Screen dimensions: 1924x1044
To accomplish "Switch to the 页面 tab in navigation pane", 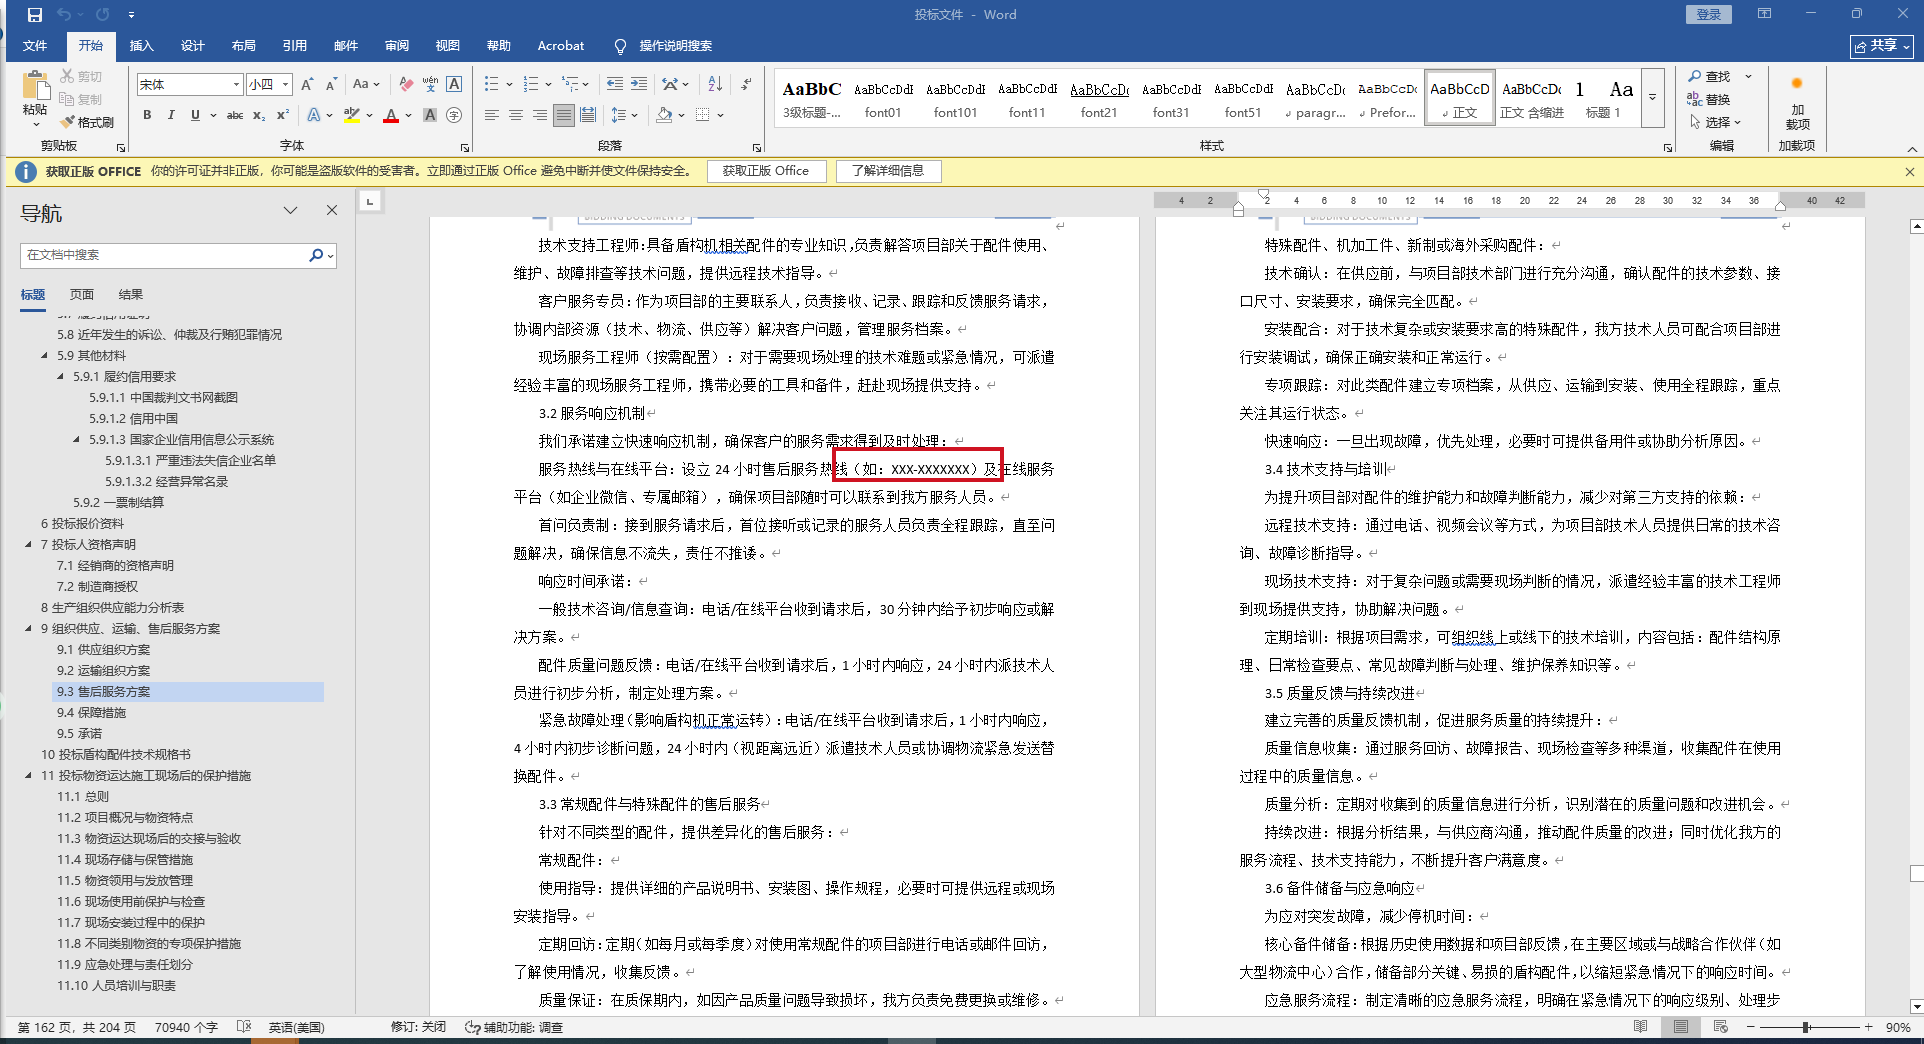I will (82, 294).
